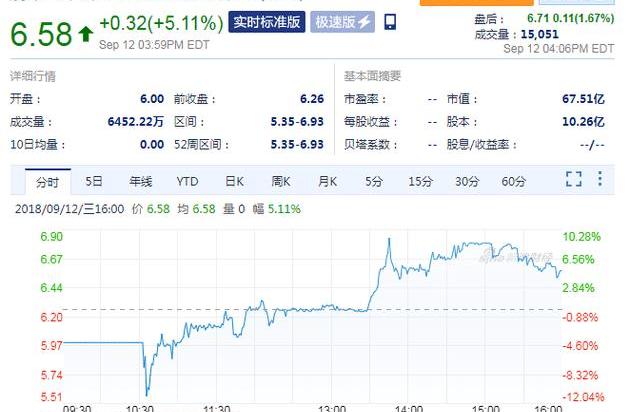Select the 15分 interval tab
Image resolution: width=630 pixels, height=412 pixels.
point(420,181)
